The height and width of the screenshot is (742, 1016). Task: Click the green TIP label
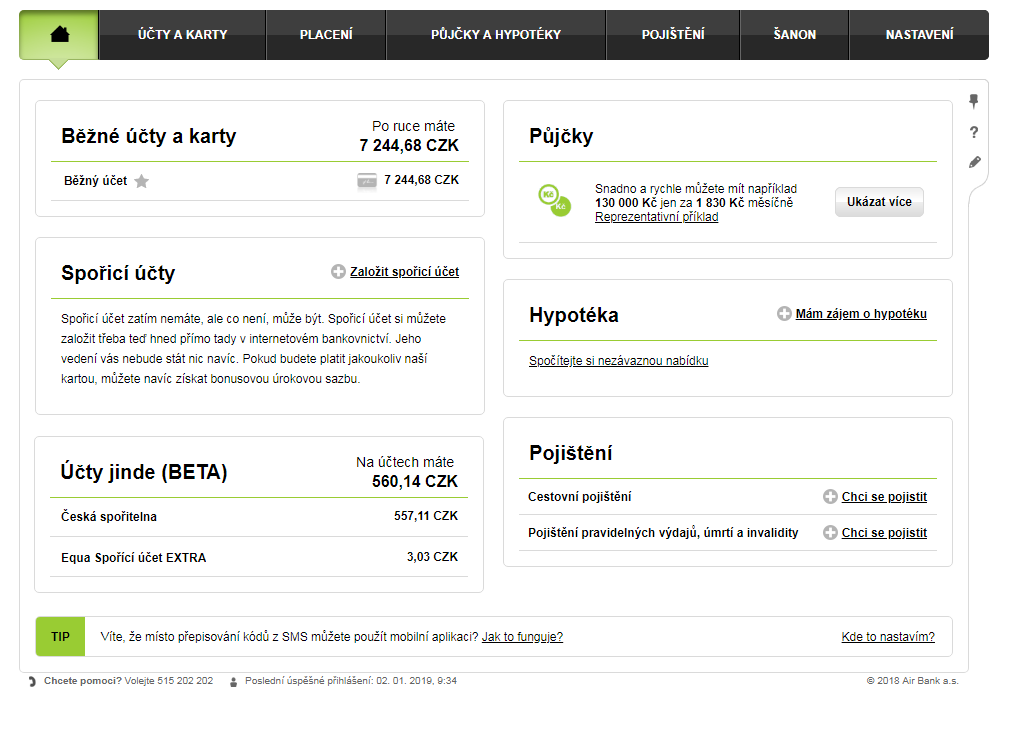[60, 636]
